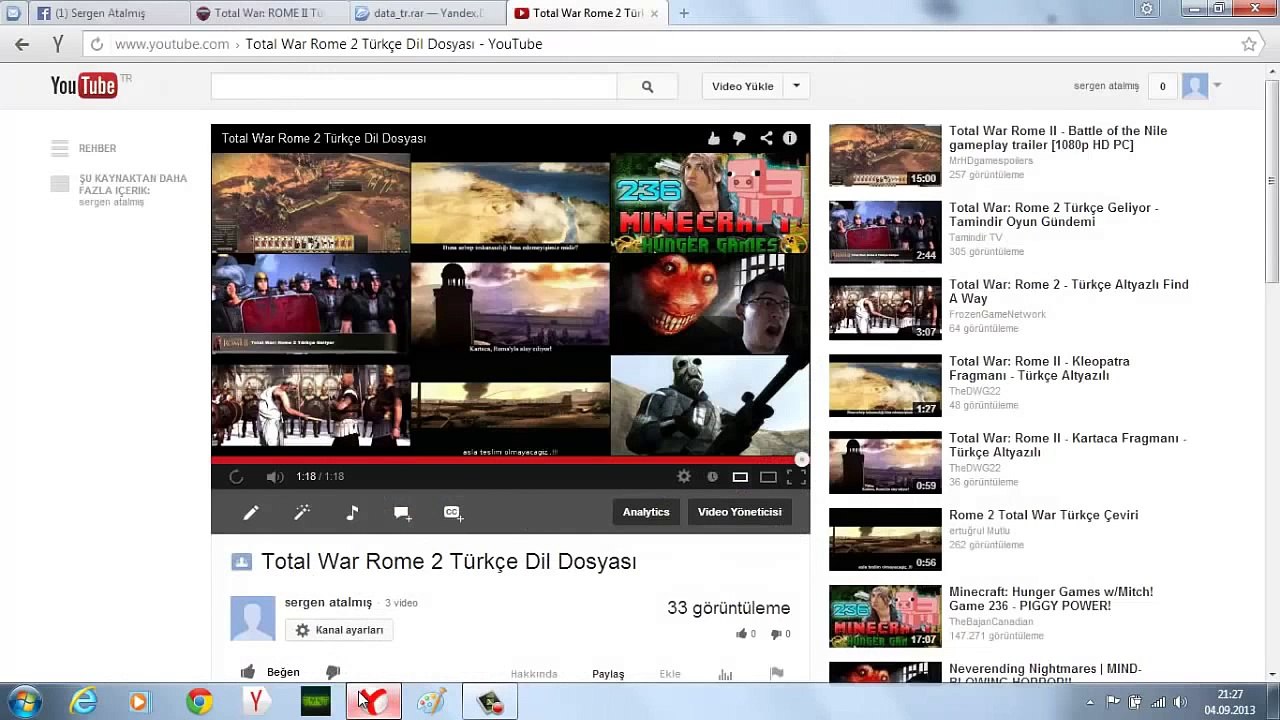Screen dimensions: 1280x720
Task: Open the Hakkında tab
Action: coord(534,674)
